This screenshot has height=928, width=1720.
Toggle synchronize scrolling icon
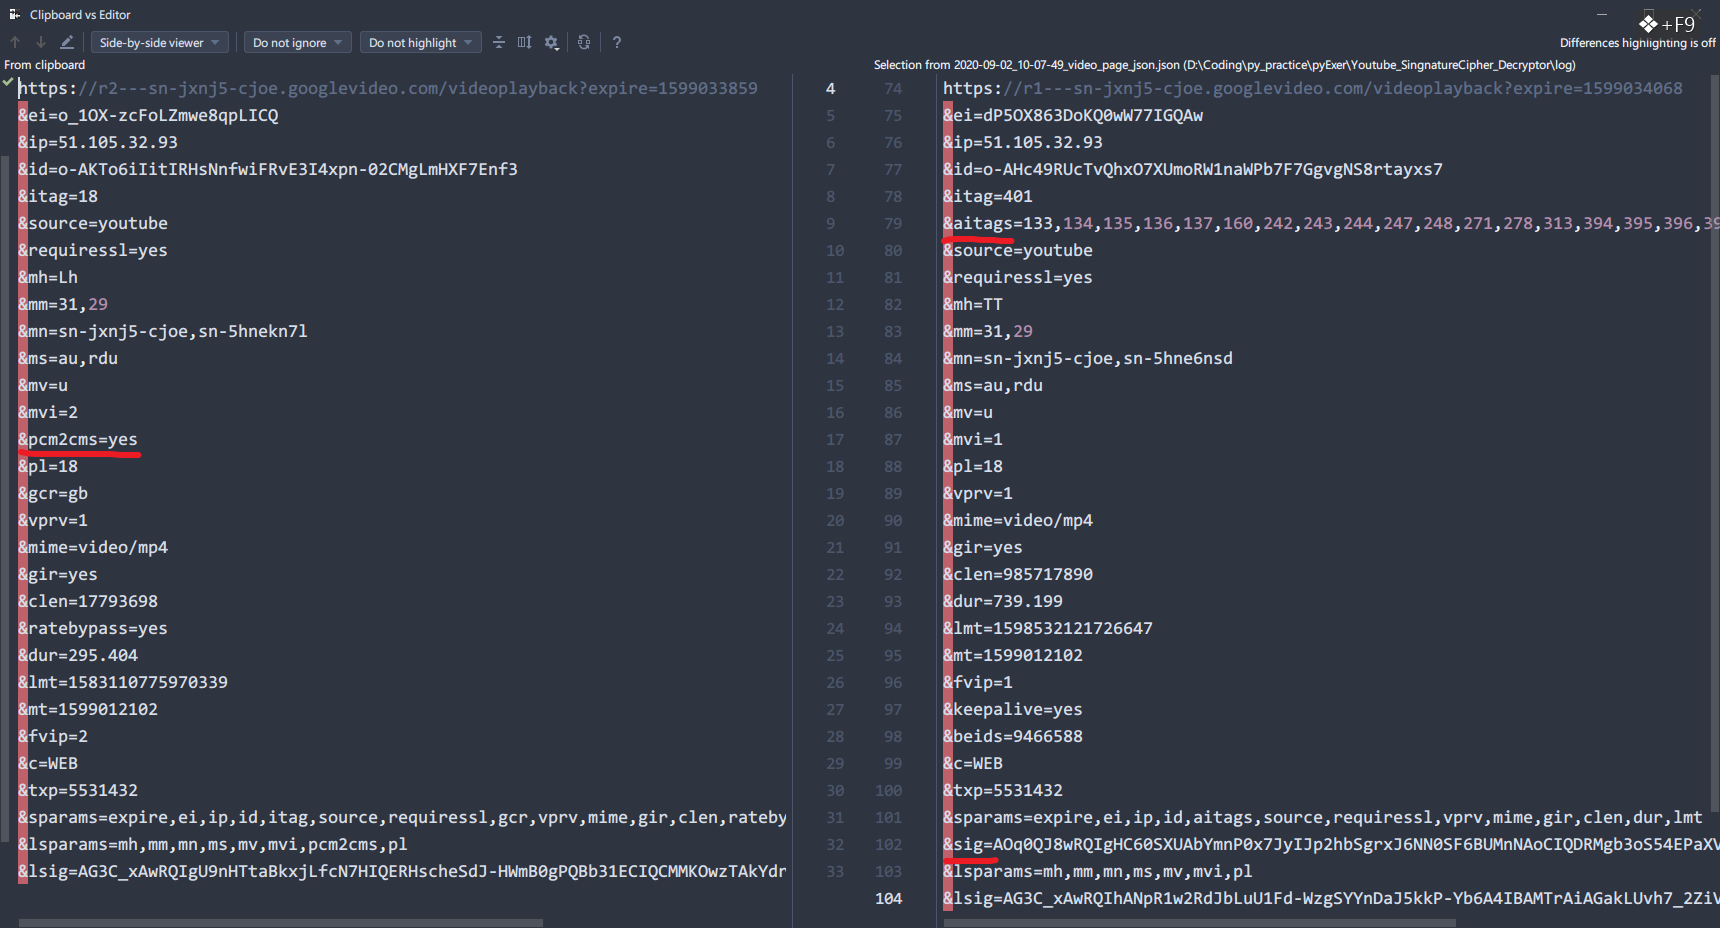pos(525,42)
